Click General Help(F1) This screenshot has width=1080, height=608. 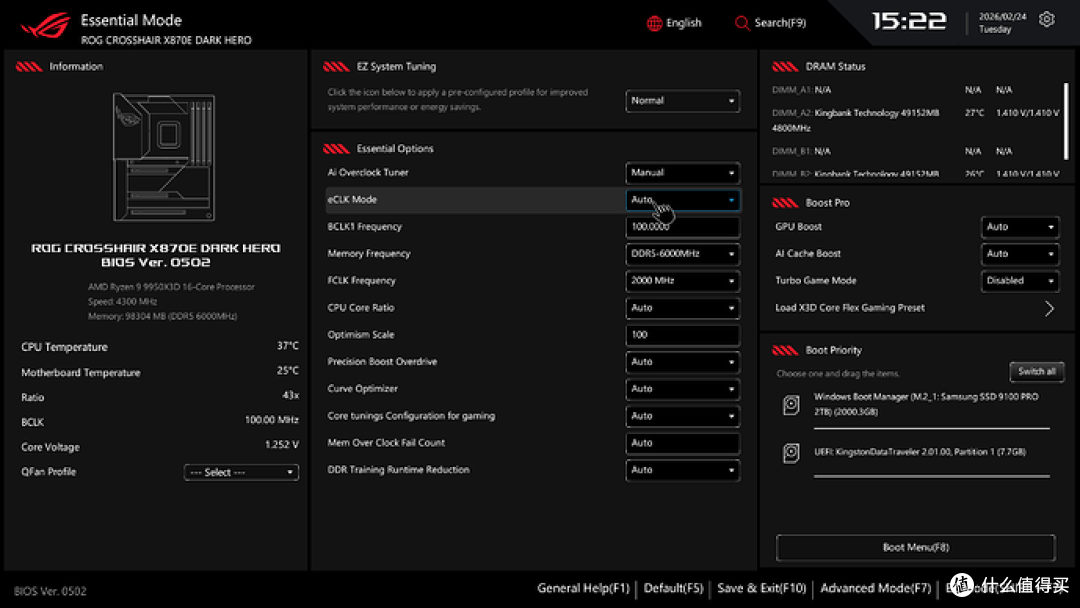pyautogui.click(x=583, y=588)
